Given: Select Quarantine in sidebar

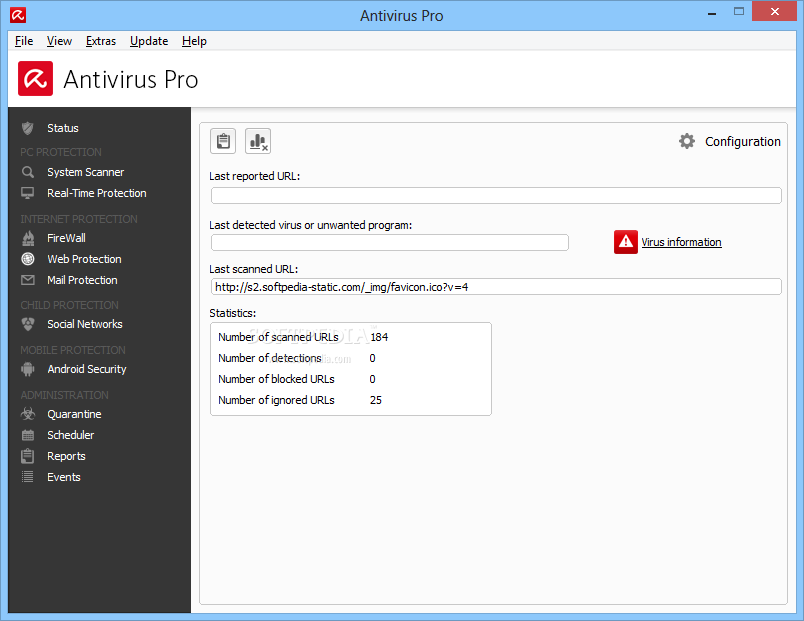Looking at the screenshot, I should (74, 414).
